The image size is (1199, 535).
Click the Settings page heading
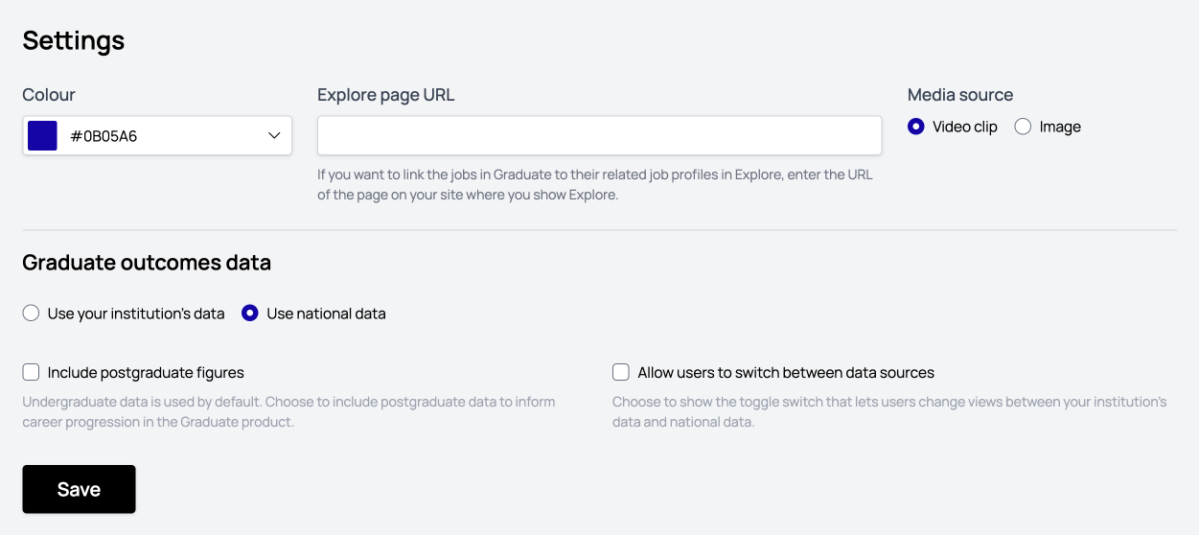(x=73, y=40)
